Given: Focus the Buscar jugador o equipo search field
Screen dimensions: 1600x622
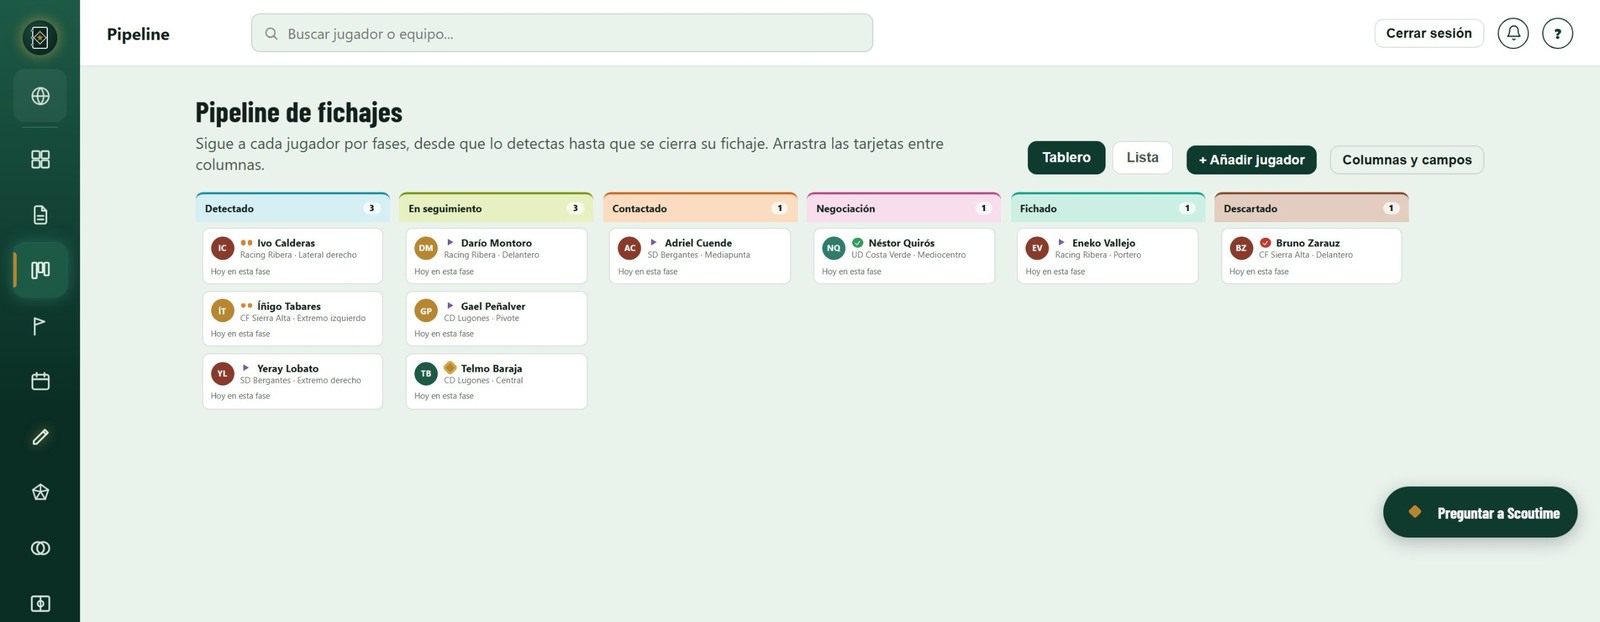Looking at the screenshot, I should tap(562, 33).
